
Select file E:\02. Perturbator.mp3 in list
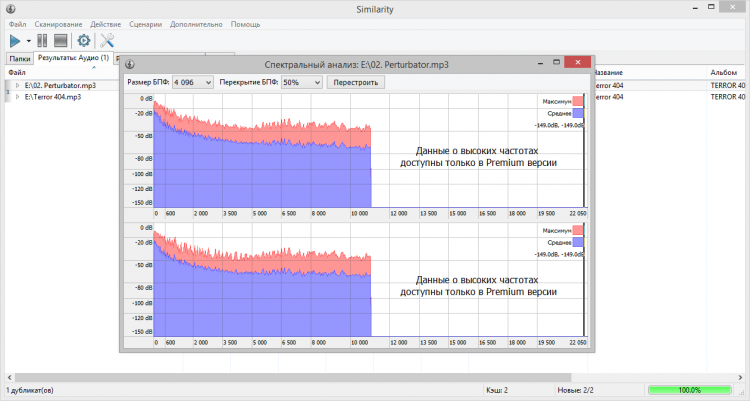tap(60, 85)
